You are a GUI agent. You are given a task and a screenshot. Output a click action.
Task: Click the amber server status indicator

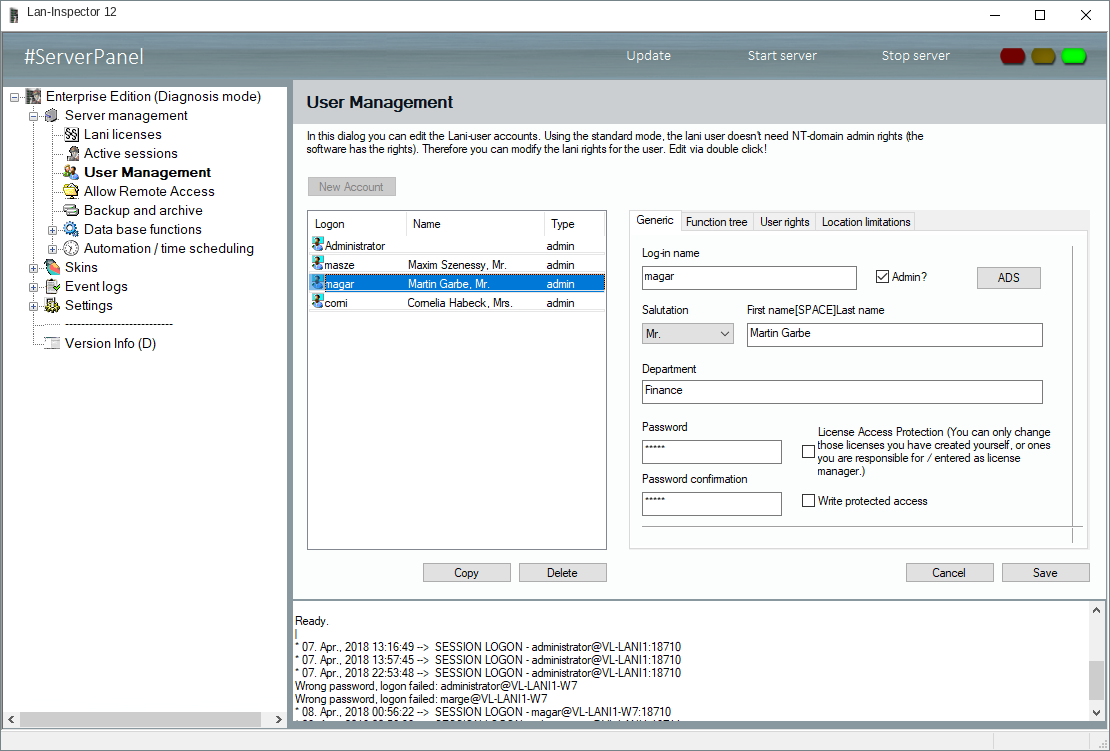pos(1043,56)
